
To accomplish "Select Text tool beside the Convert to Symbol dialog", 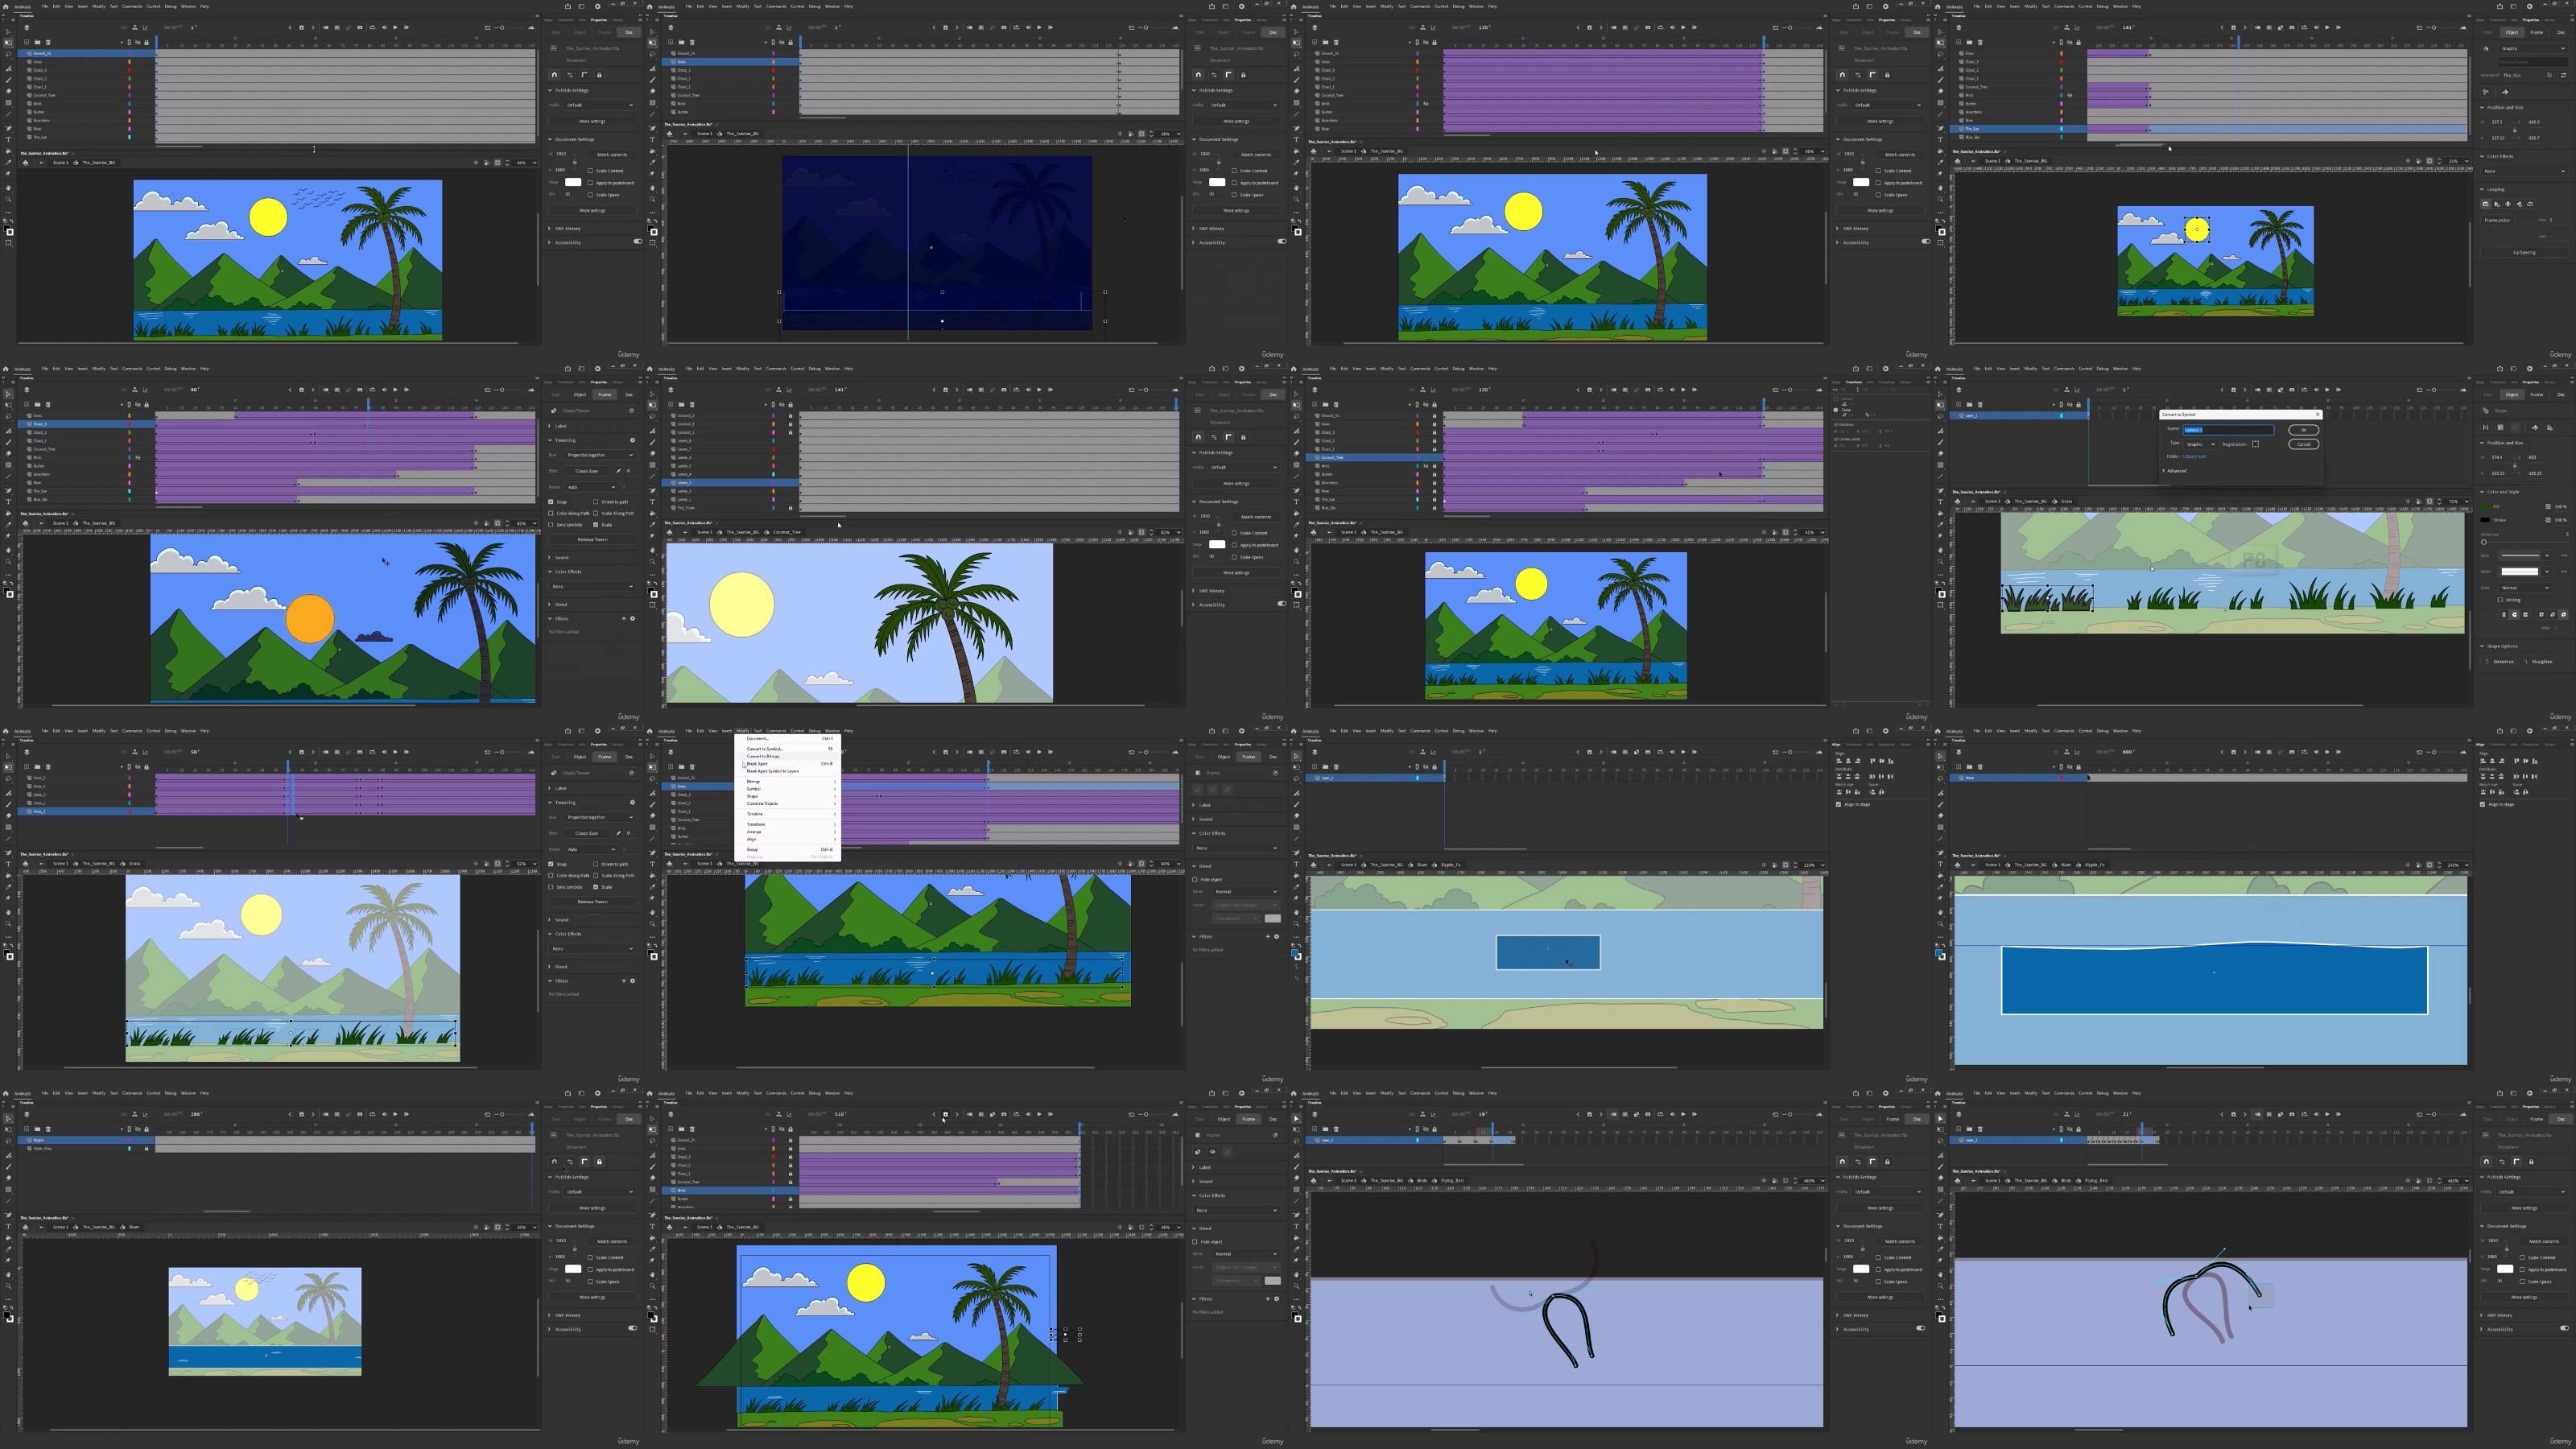I will (1940, 502).
